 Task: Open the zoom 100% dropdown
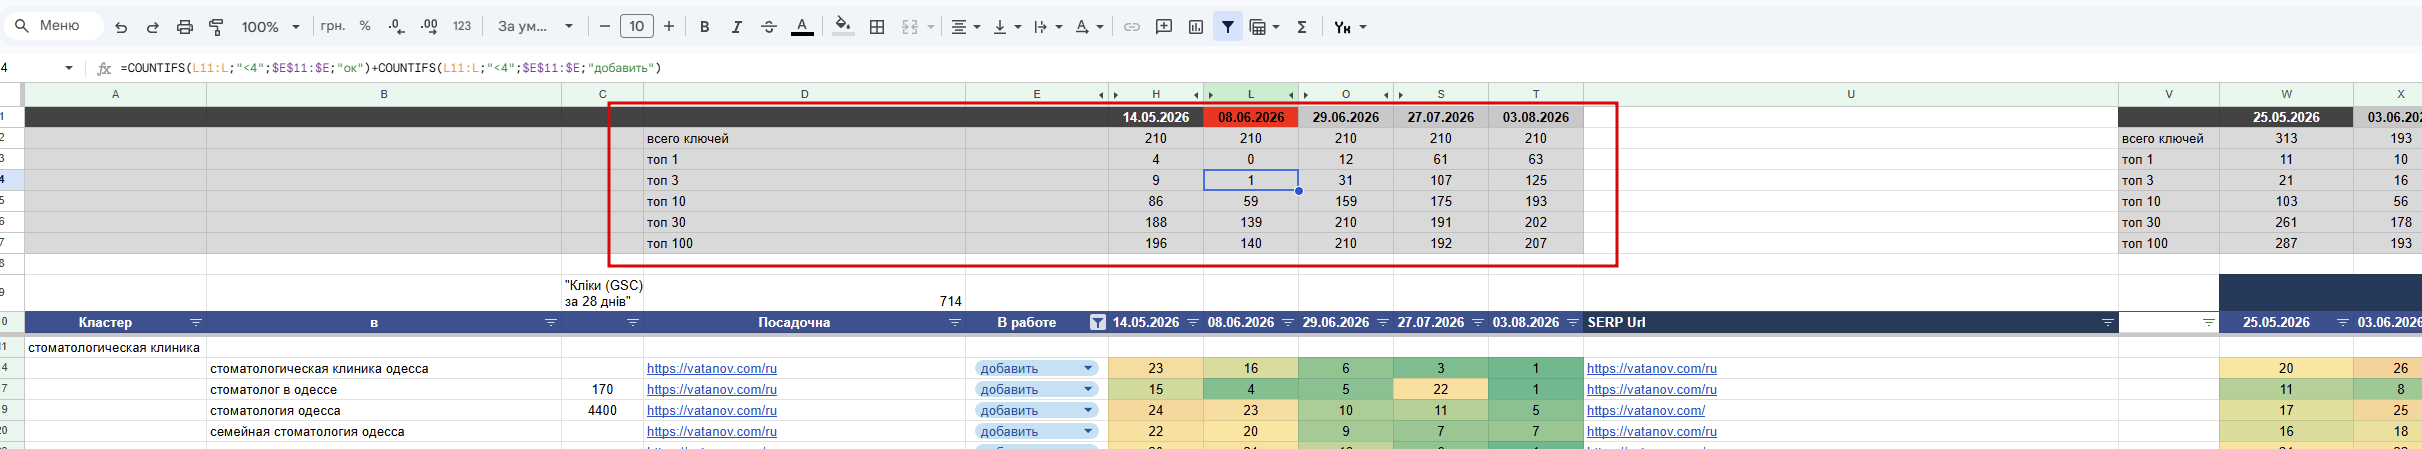(270, 27)
